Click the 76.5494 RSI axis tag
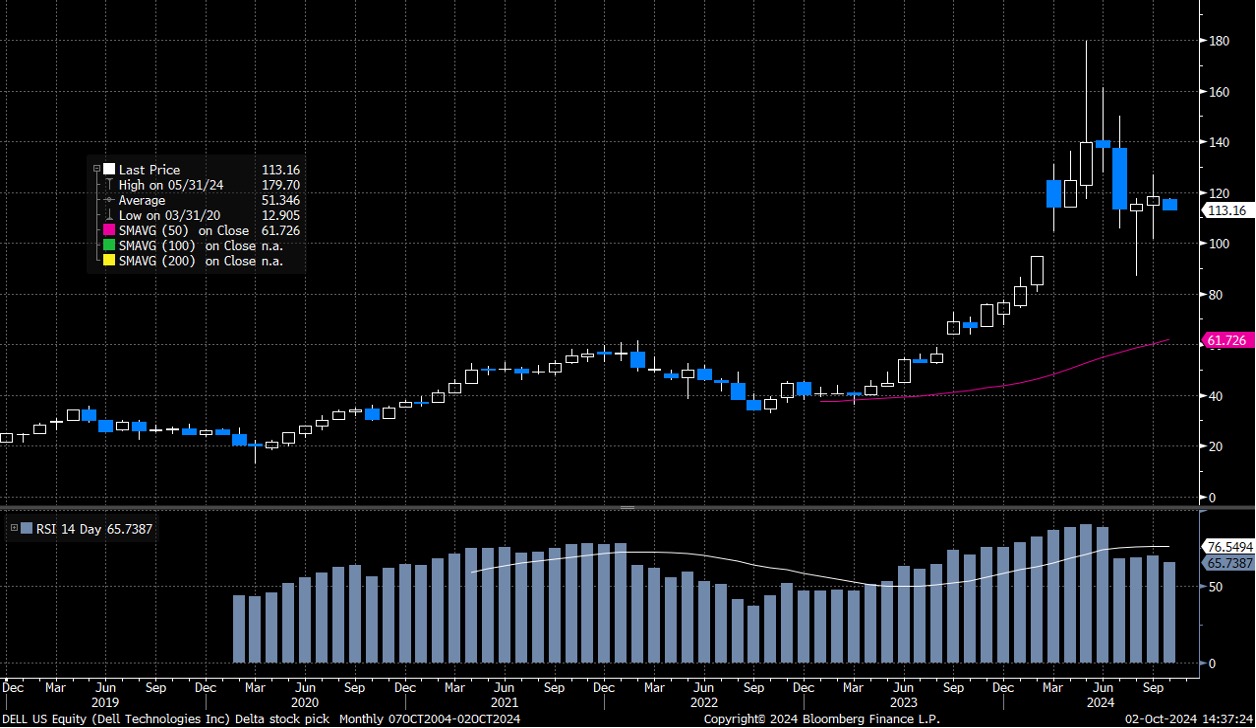The width and height of the screenshot is (1256, 728). [1227, 547]
